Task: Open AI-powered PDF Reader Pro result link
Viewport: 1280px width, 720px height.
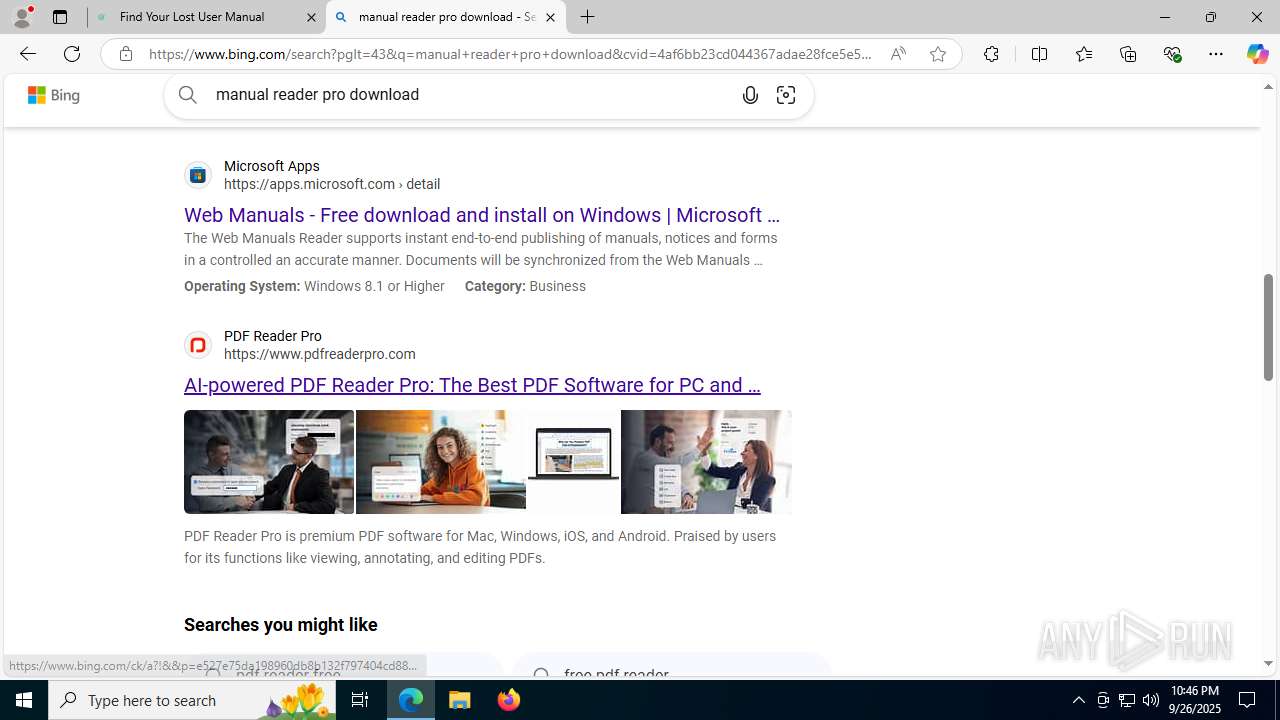Action: [x=472, y=385]
